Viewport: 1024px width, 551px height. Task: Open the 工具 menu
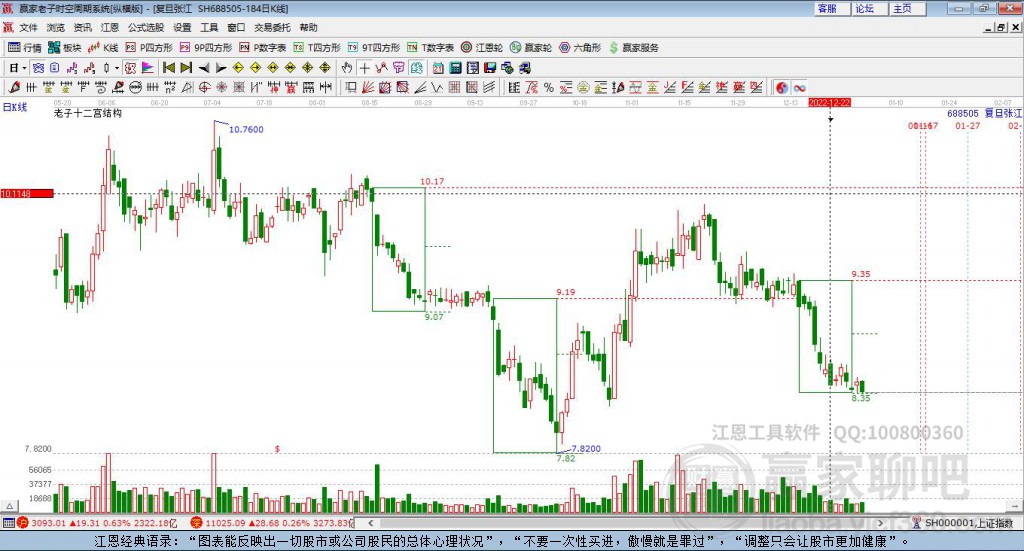(x=209, y=27)
